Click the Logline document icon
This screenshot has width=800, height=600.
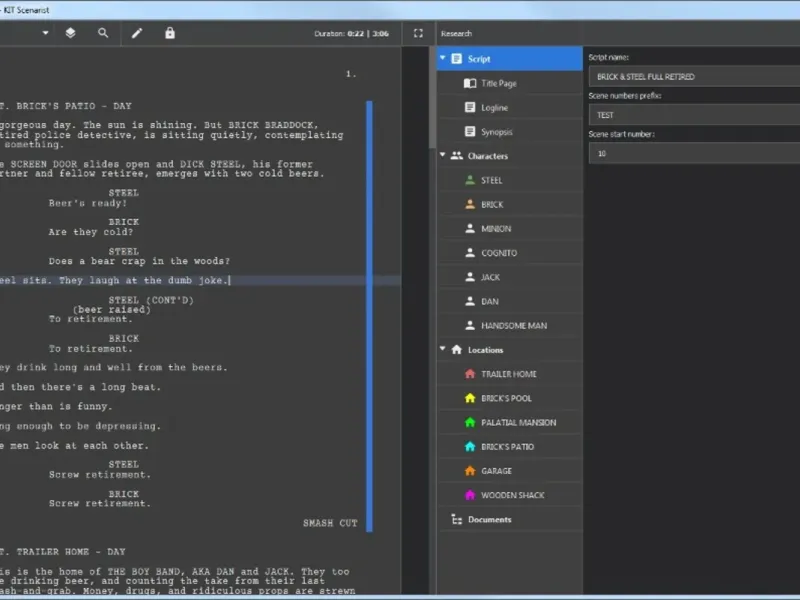click(470, 107)
